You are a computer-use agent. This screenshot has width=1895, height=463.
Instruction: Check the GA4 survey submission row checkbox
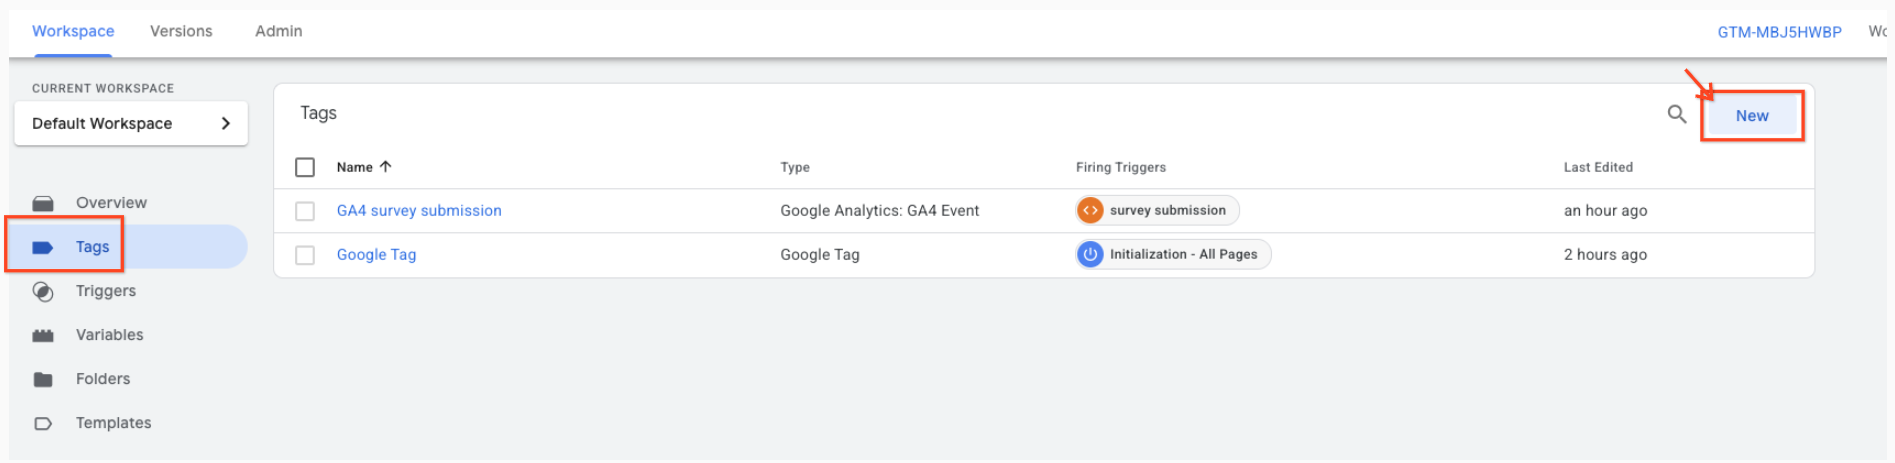click(305, 211)
